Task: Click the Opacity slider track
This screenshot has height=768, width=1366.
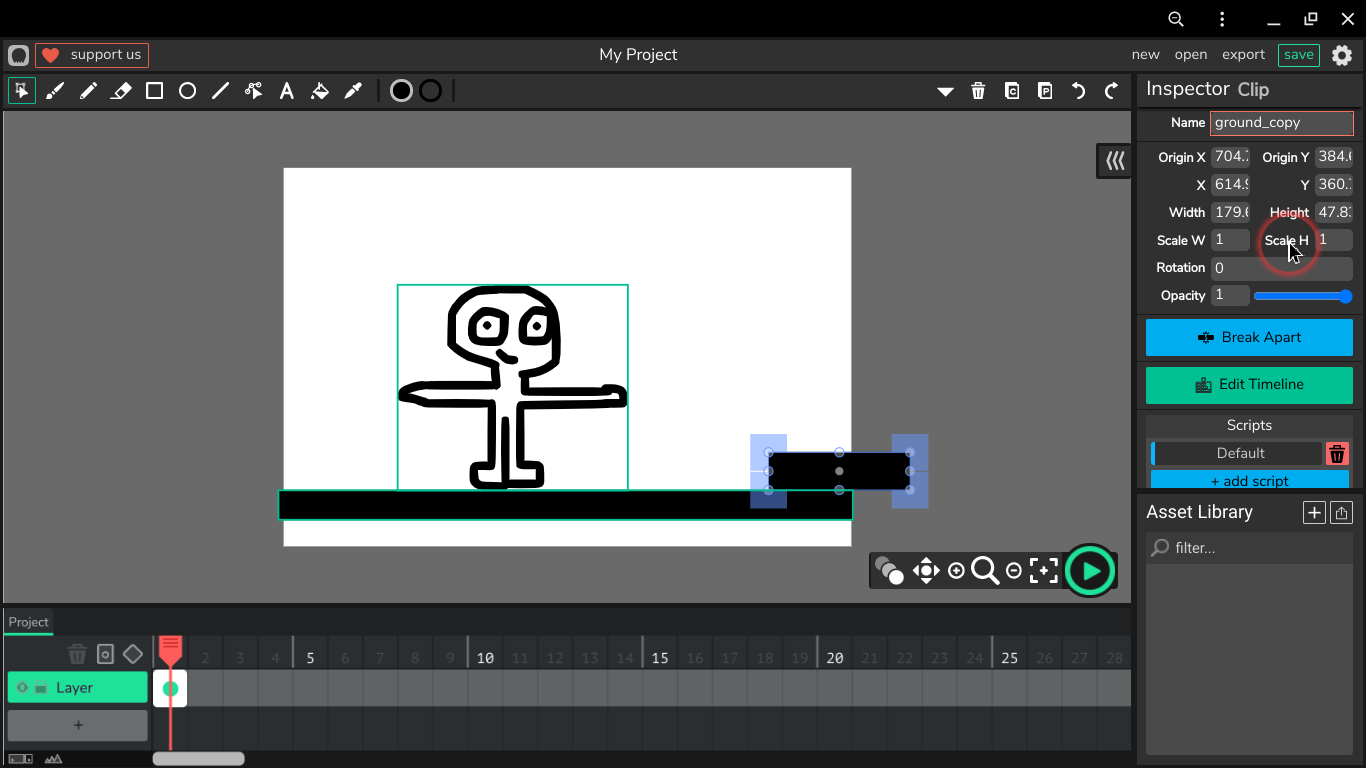Action: [x=1301, y=296]
